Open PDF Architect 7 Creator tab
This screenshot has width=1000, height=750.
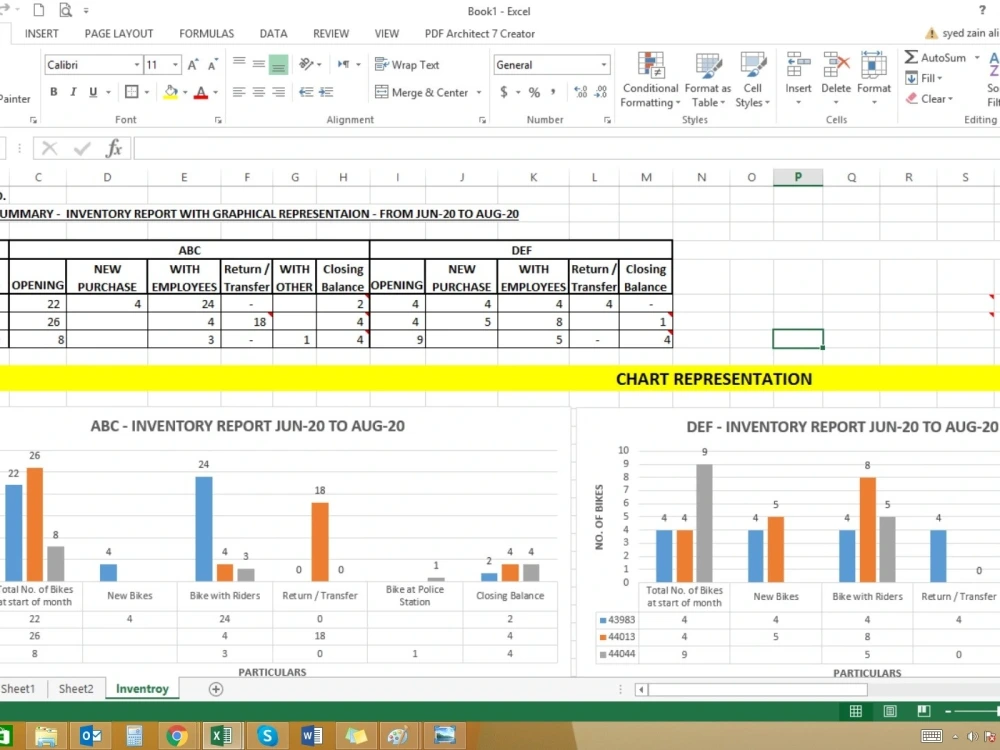480,34
